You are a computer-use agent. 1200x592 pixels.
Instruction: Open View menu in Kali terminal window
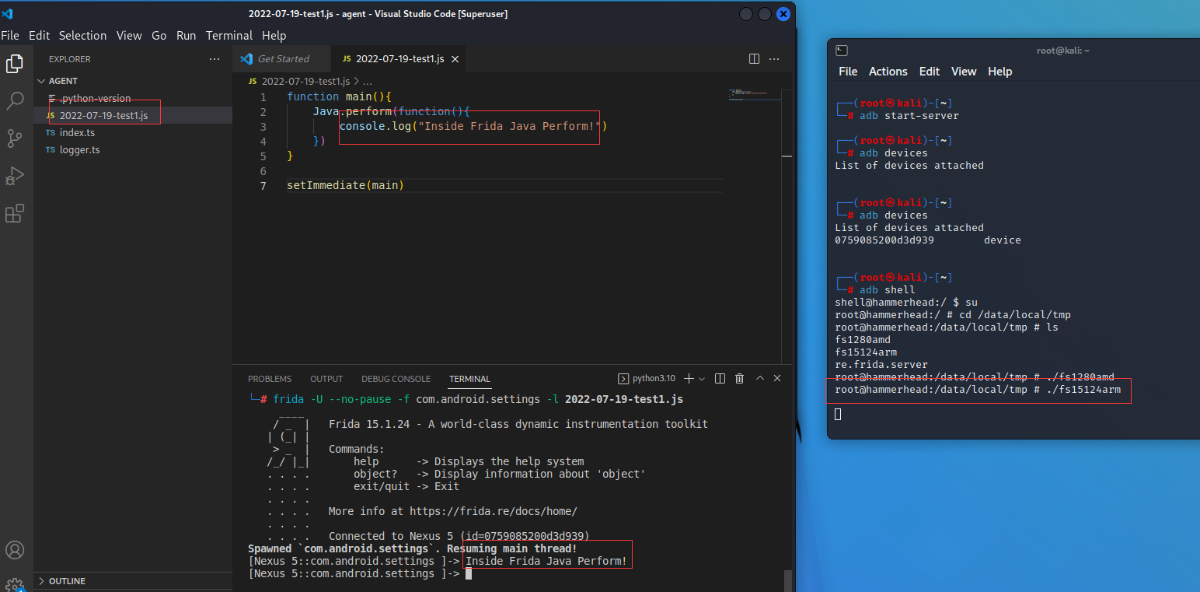(x=964, y=72)
